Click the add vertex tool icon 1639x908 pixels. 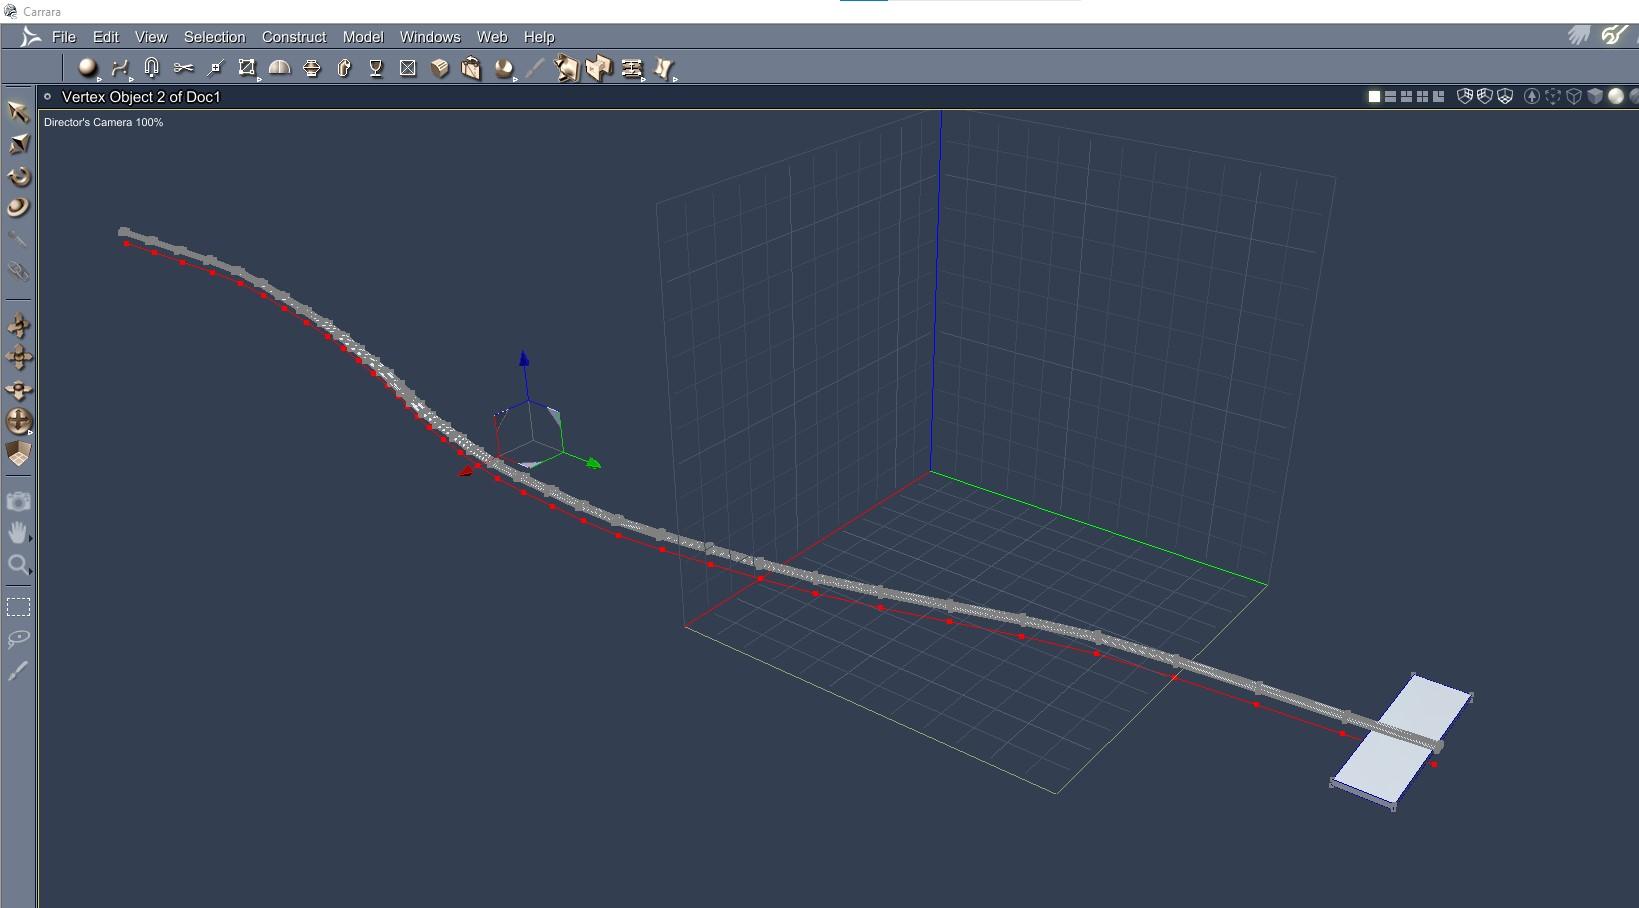pos(215,68)
